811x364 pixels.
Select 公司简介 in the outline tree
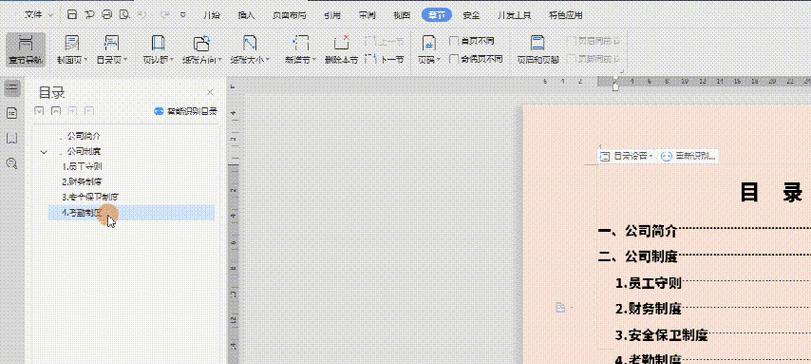point(84,136)
